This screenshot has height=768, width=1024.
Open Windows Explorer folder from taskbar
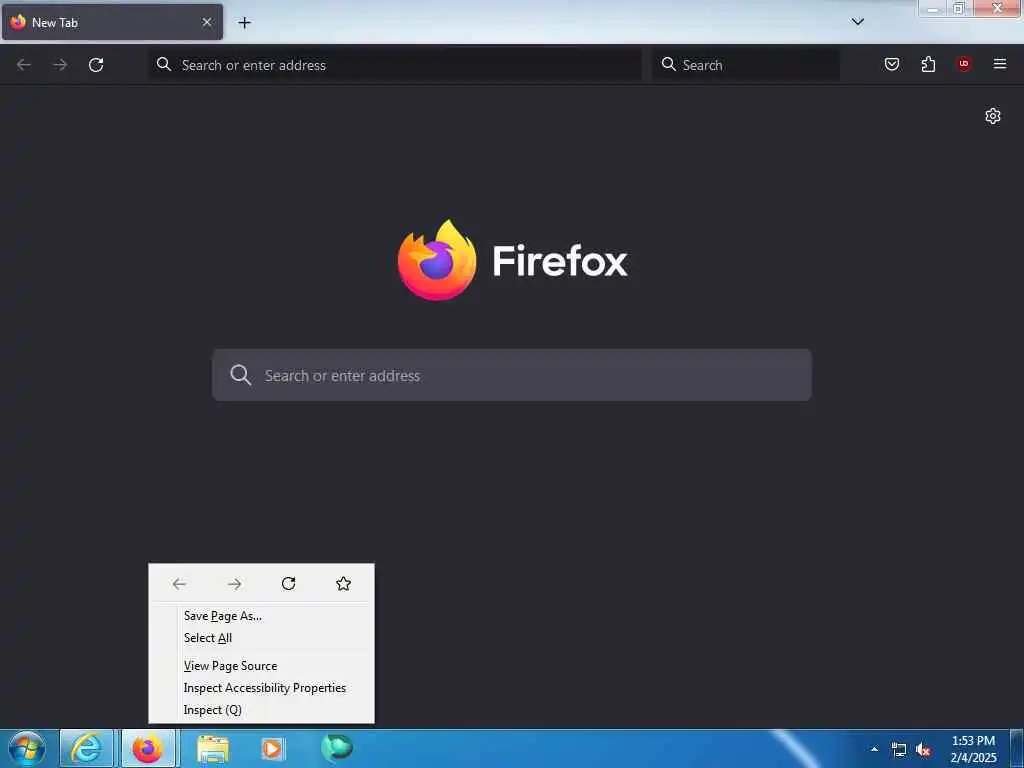(x=213, y=748)
